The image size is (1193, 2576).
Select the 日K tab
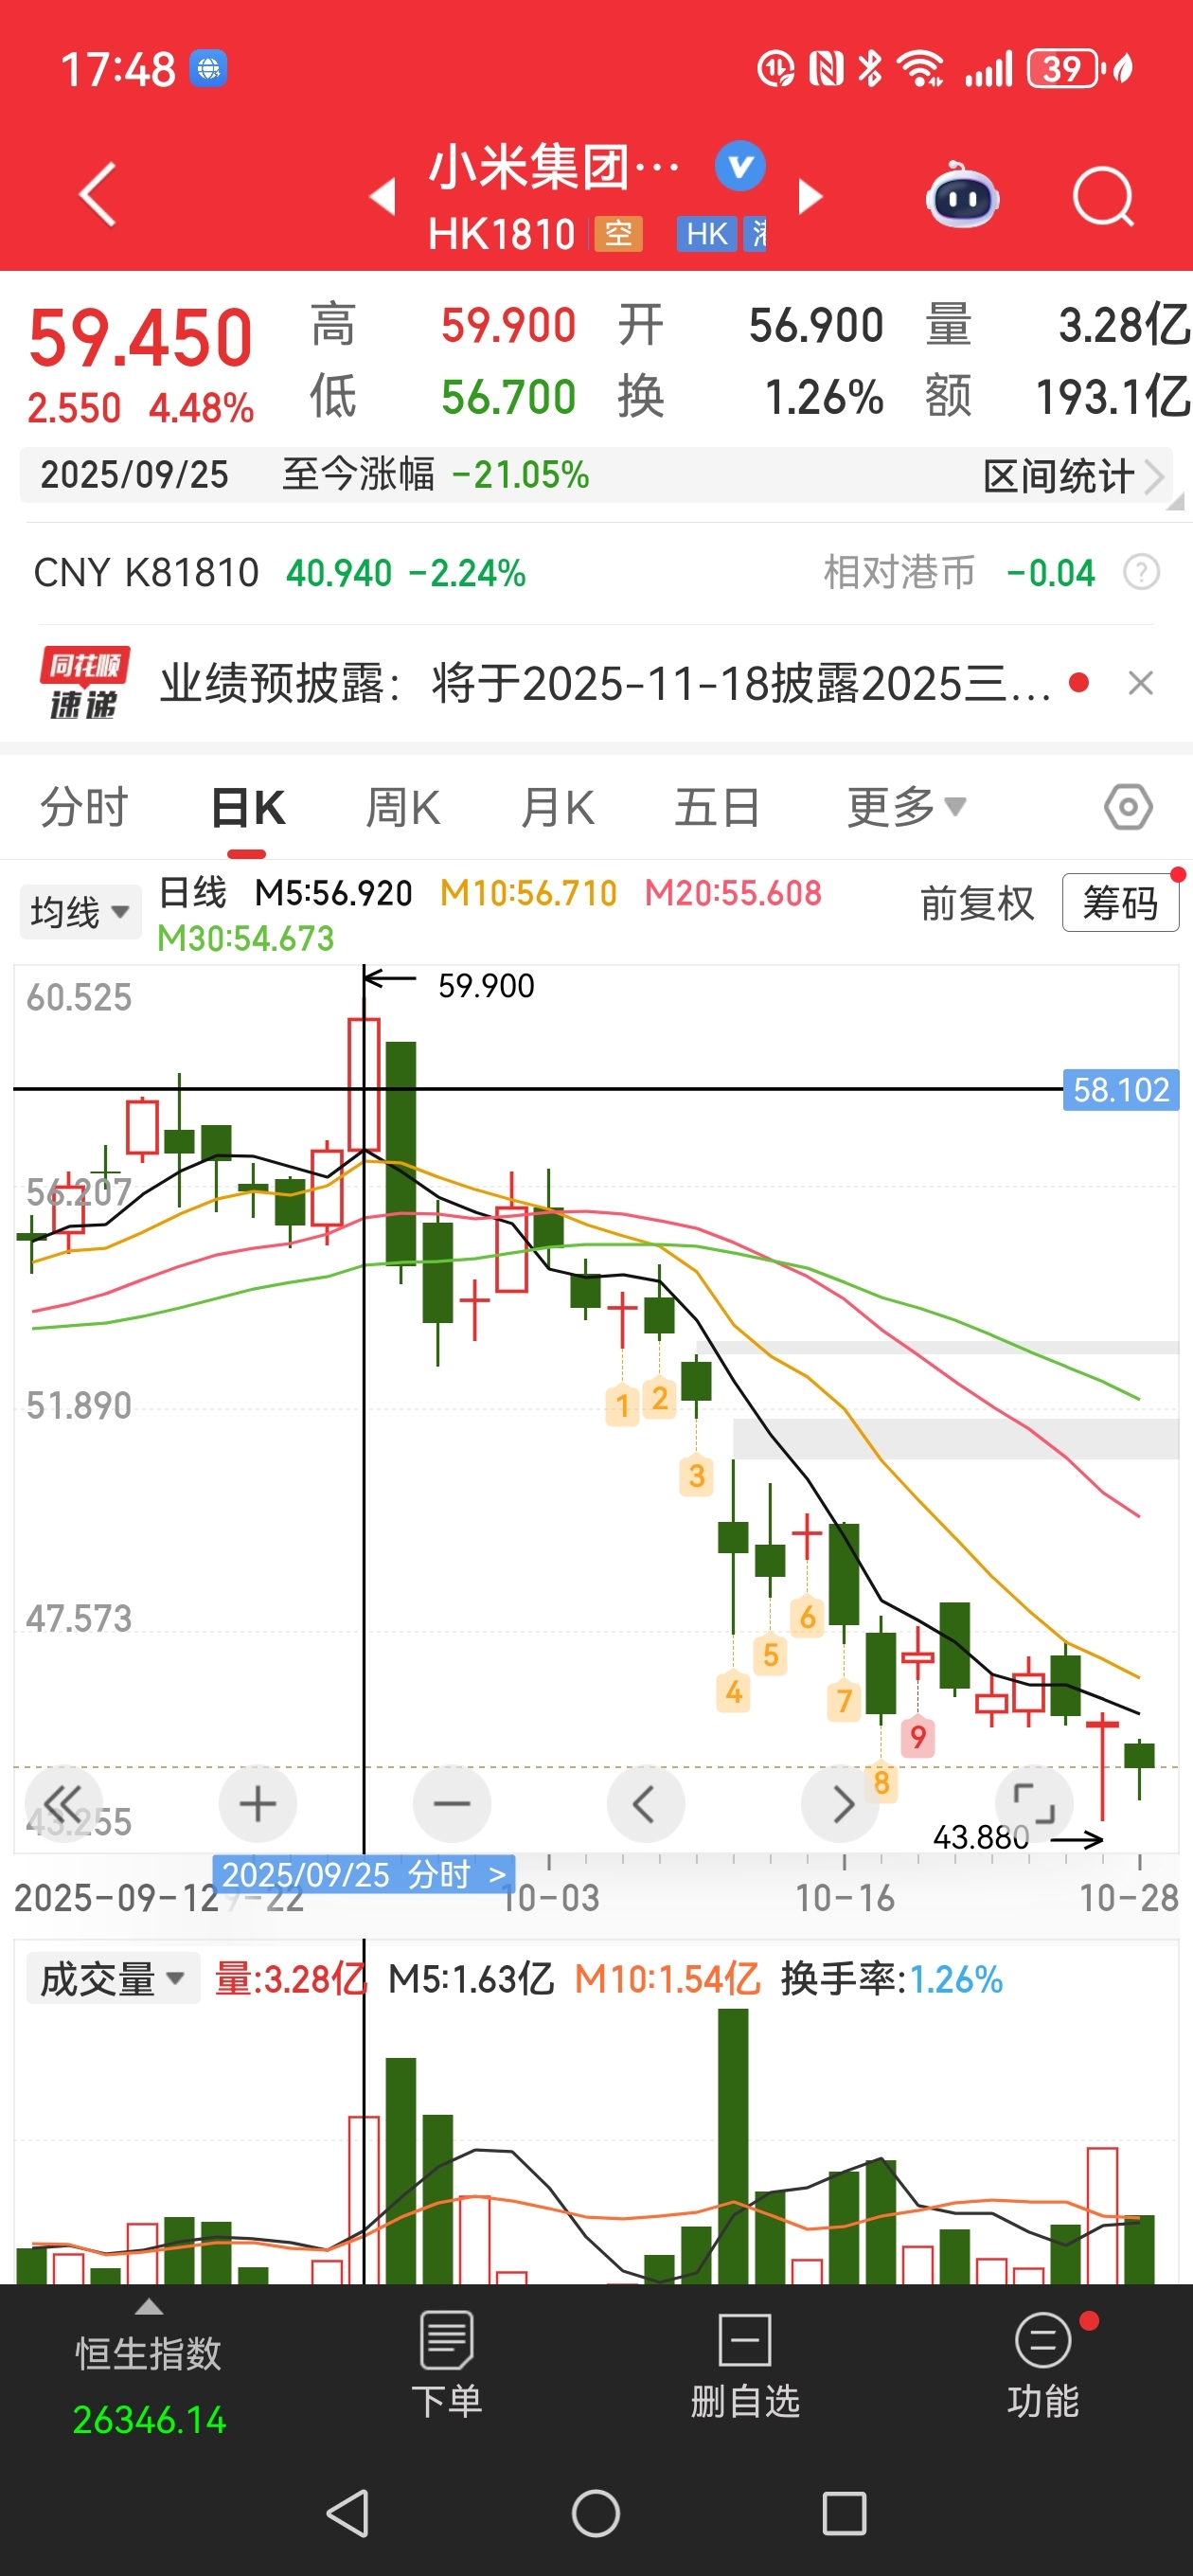click(247, 807)
